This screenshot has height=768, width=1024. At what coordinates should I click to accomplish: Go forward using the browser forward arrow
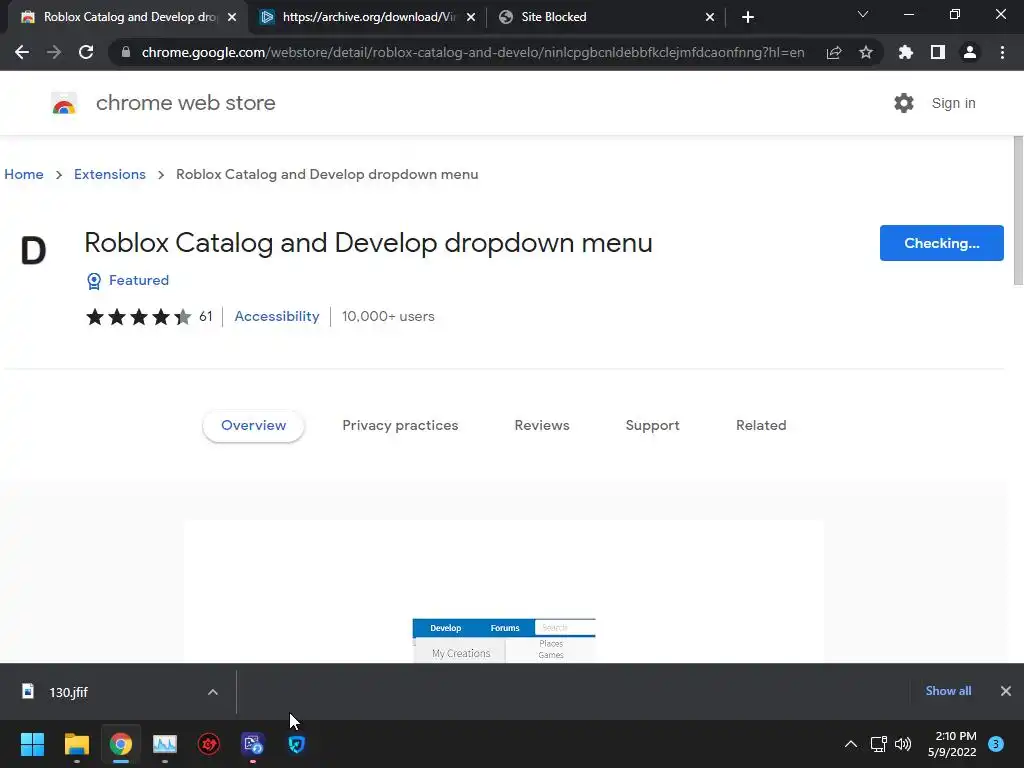click(54, 52)
